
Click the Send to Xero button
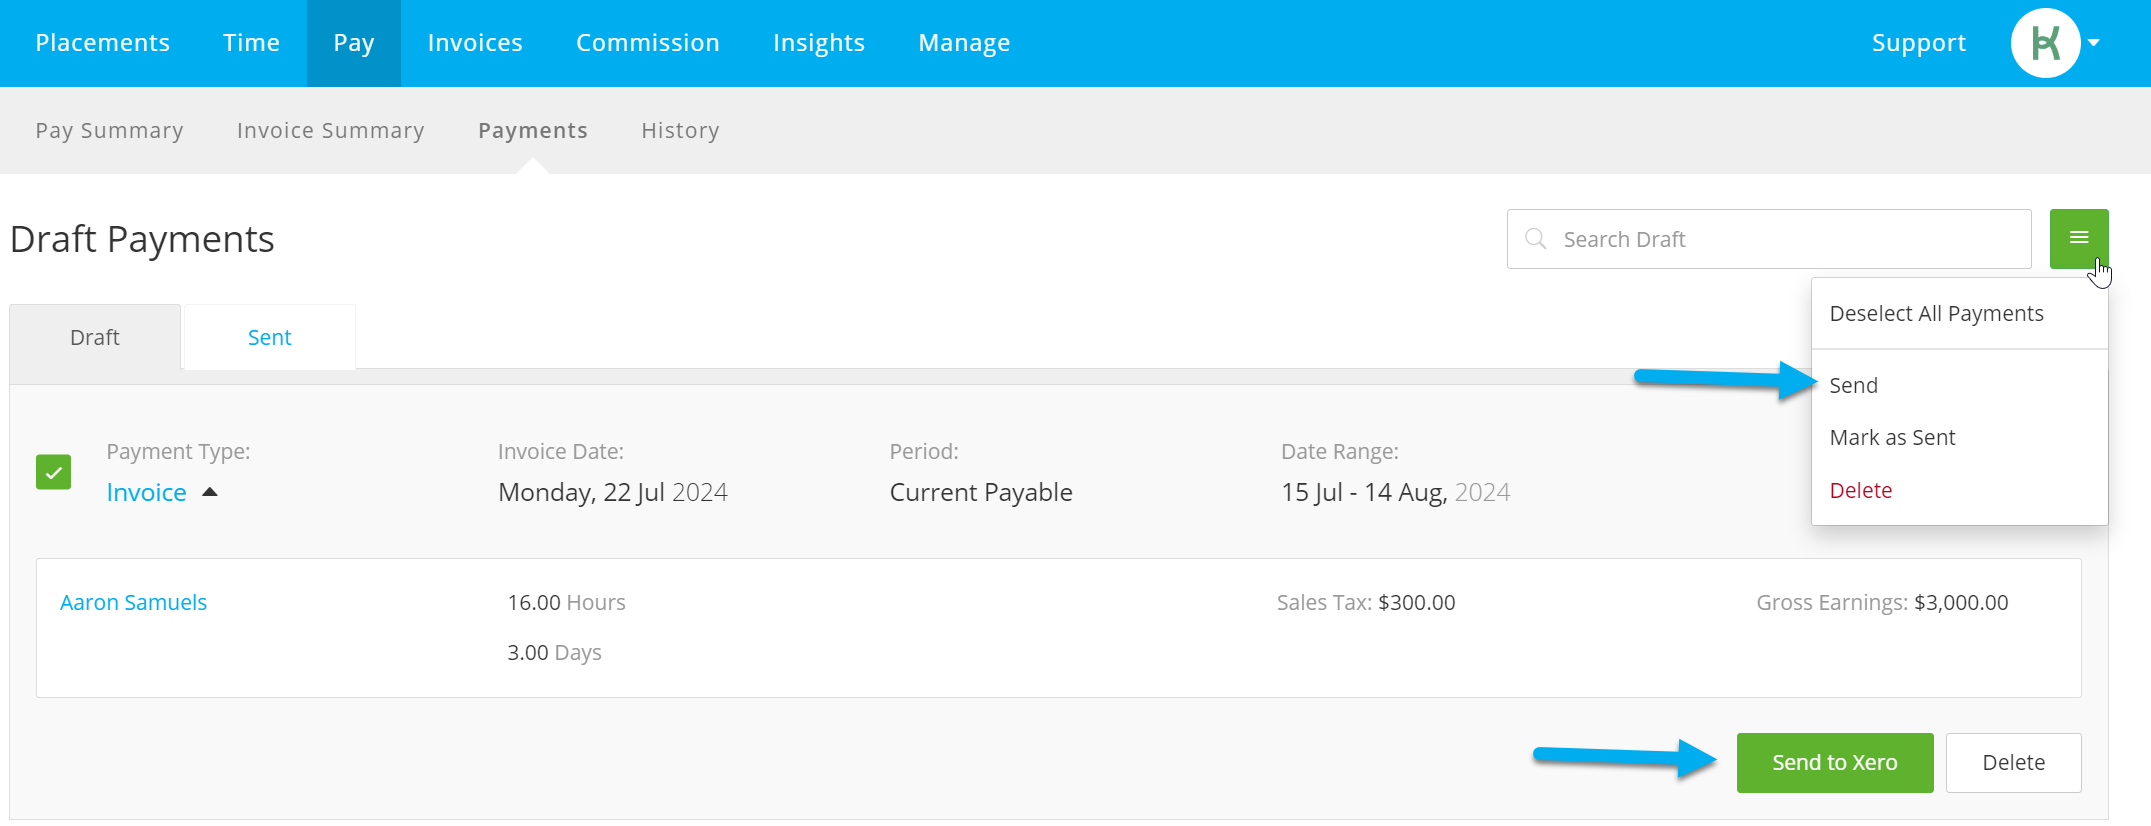pos(1834,762)
